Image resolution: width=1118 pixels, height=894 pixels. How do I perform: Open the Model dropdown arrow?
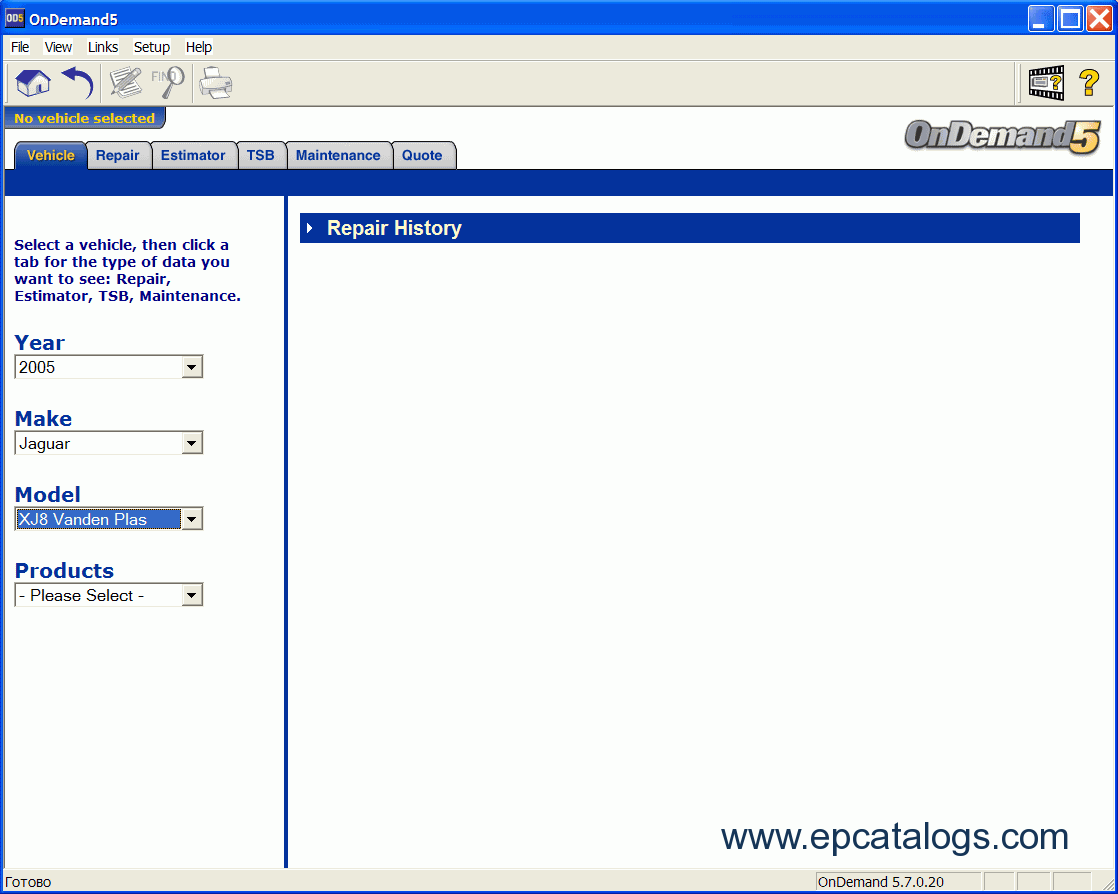(192, 519)
